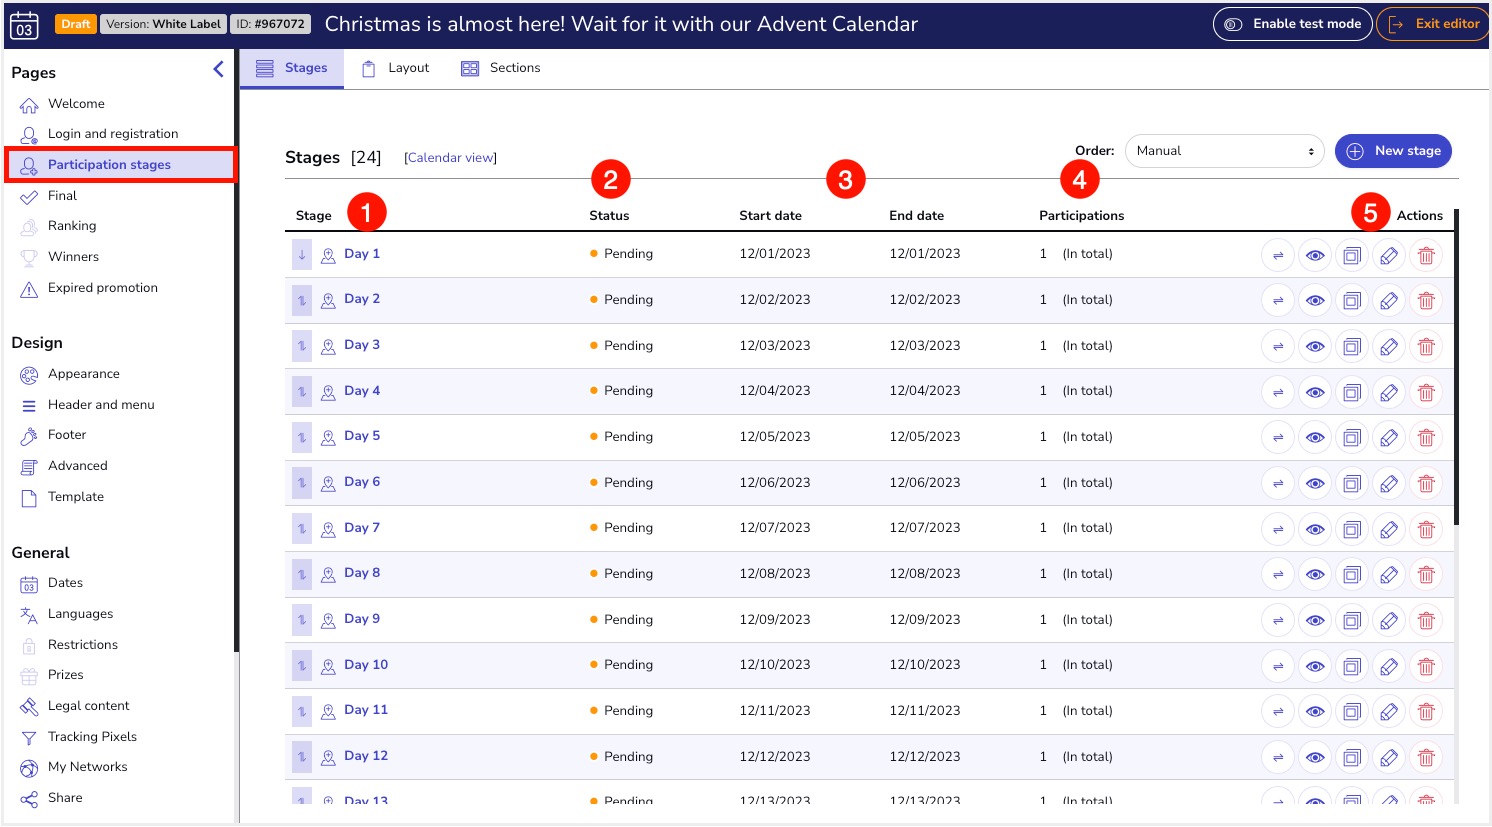
Task: Open the Day 12 stage link
Action: pyautogui.click(x=366, y=756)
